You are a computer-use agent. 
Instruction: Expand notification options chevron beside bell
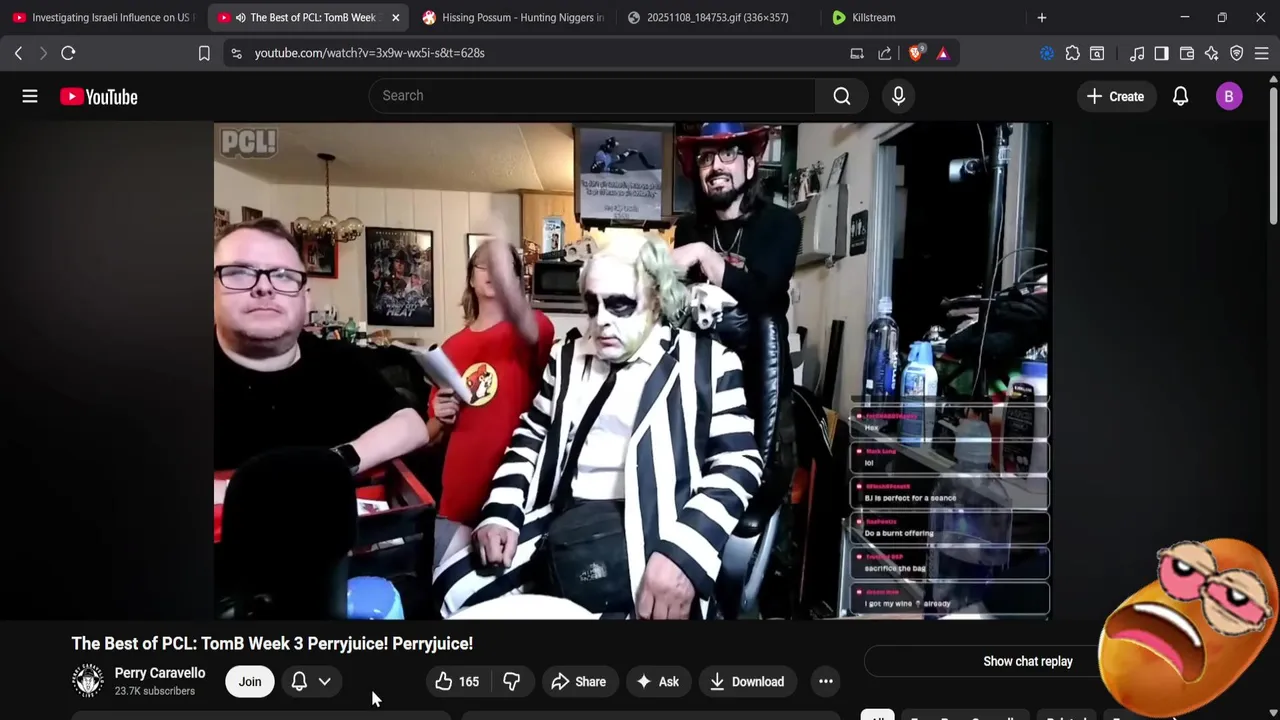pos(325,682)
